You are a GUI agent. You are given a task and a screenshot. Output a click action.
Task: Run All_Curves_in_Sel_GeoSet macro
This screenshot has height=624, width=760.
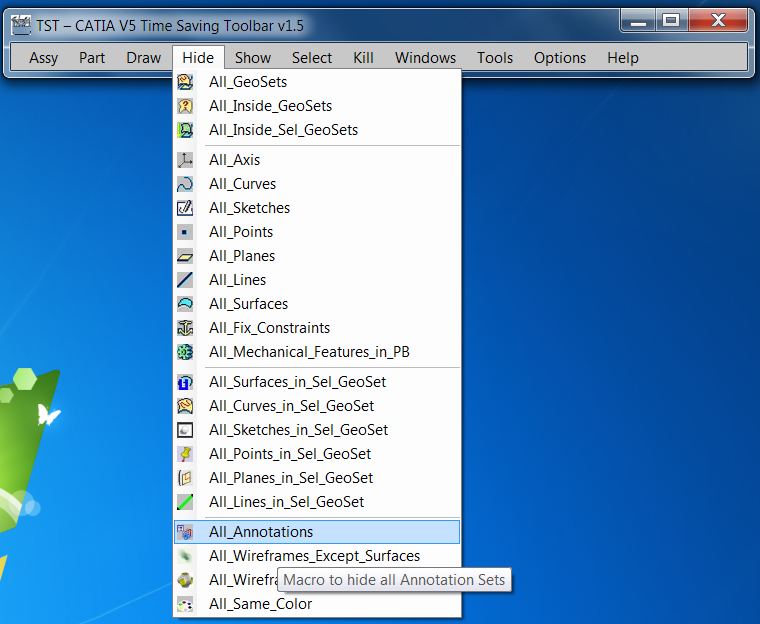click(317, 406)
